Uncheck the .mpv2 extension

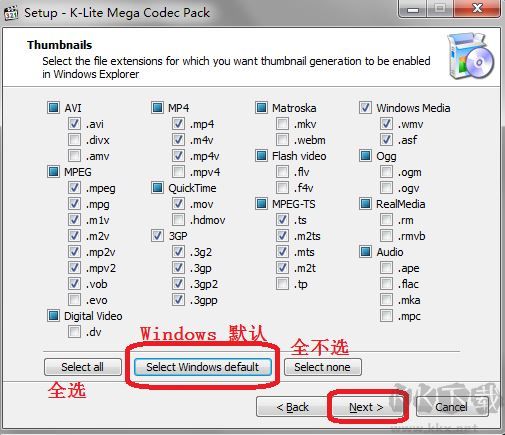pyautogui.click(x=74, y=268)
